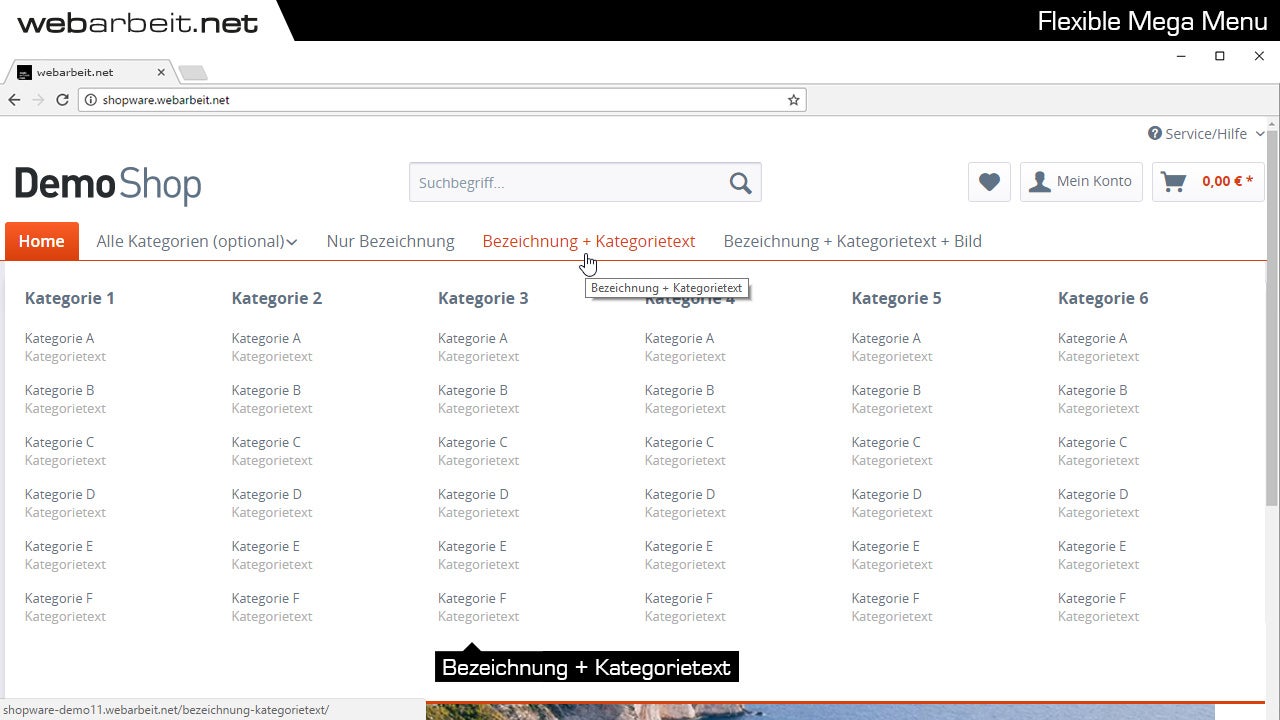1280x720 pixels.
Task: Expand Alle Kategorien (optional) menu
Action: point(197,241)
